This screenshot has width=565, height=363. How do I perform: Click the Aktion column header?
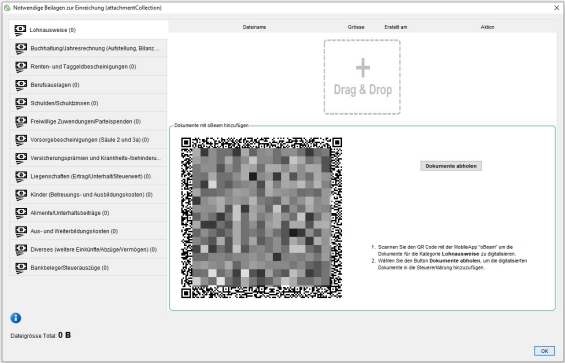(487, 27)
